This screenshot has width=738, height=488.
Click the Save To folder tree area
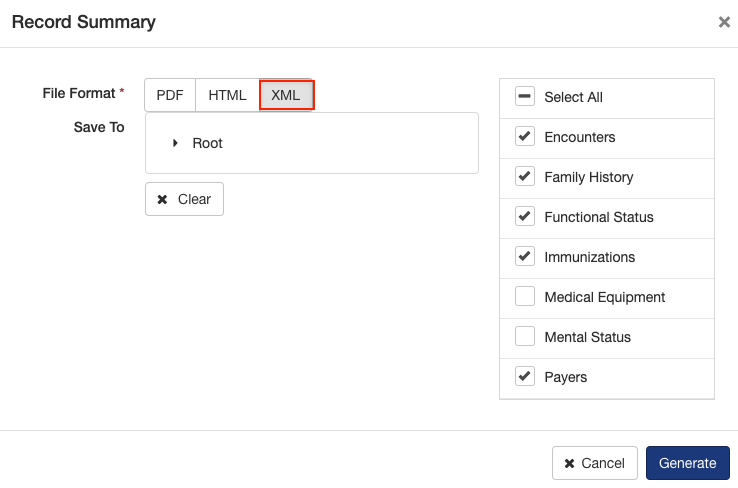coord(312,143)
